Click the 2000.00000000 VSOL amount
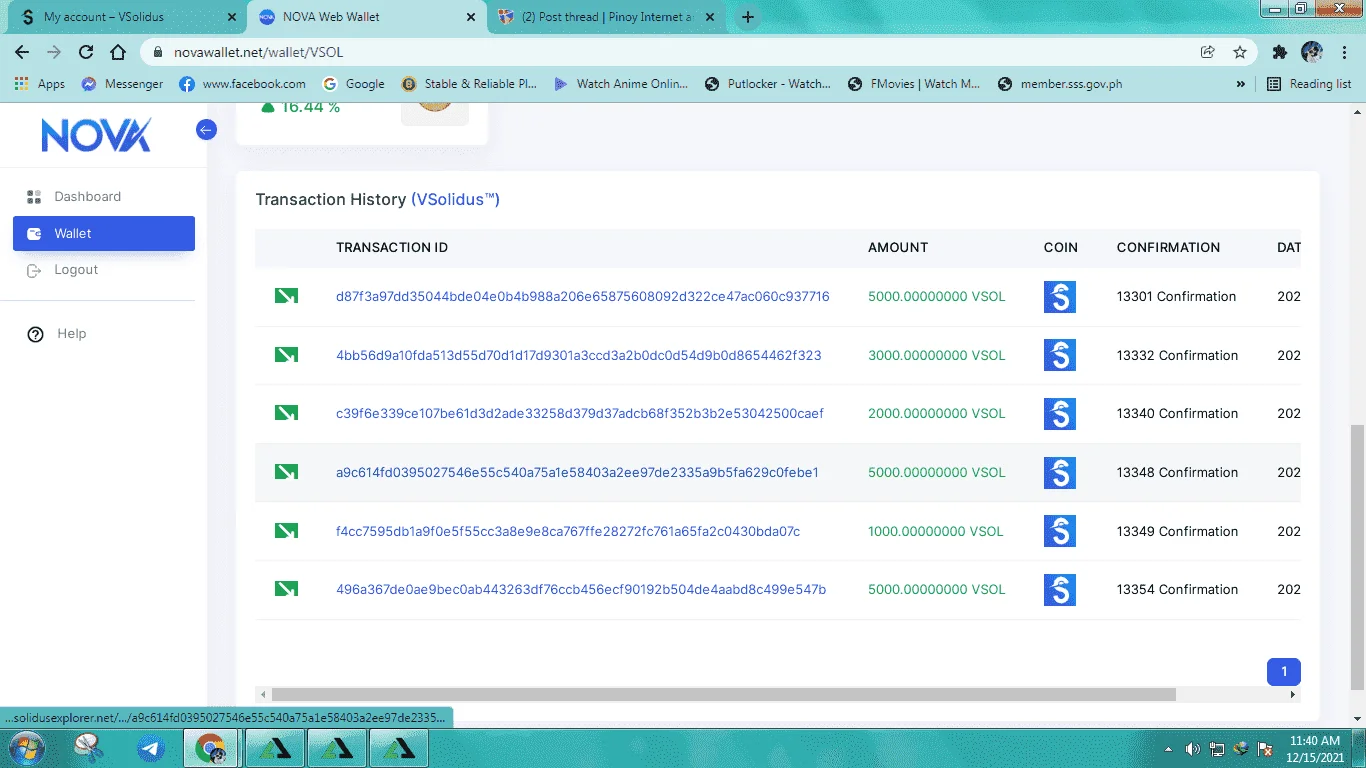1366x768 pixels. click(936, 413)
